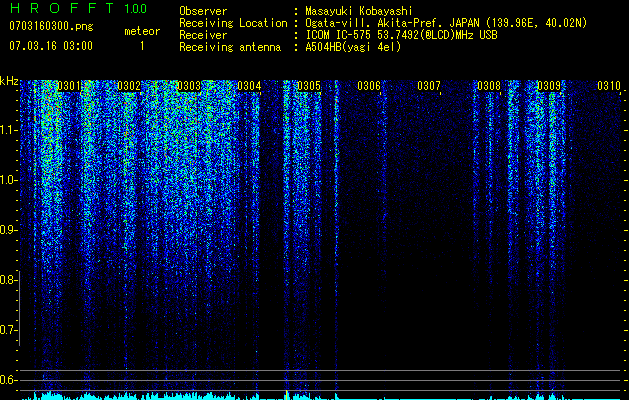Click the kHz axis unit label
Image resolution: width=629 pixels, height=400 pixels.
point(9,81)
